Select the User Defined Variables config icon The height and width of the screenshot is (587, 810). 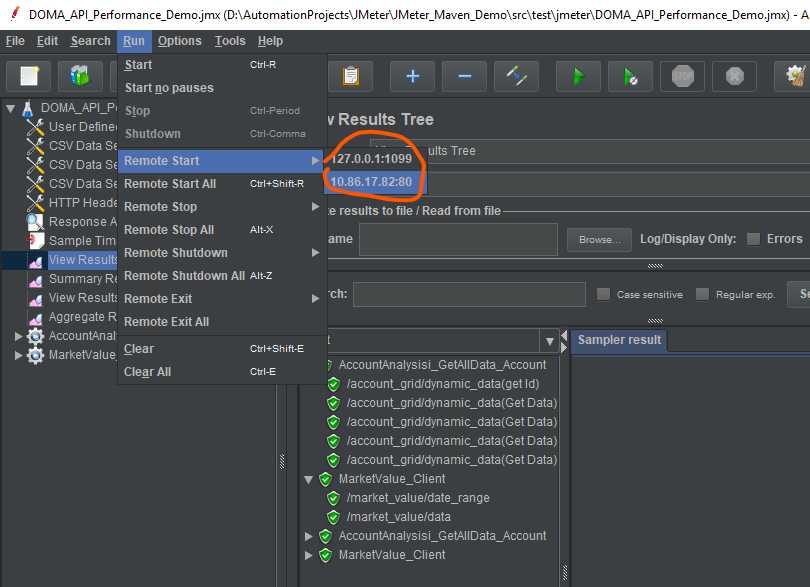click(x=35, y=127)
